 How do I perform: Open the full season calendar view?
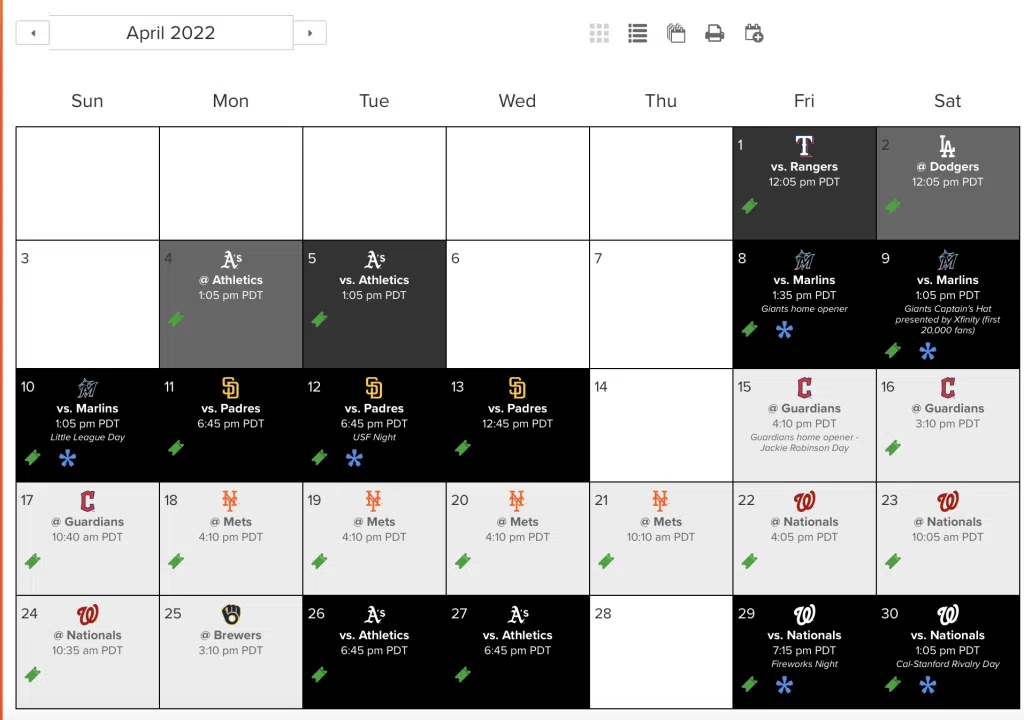tap(676, 33)
